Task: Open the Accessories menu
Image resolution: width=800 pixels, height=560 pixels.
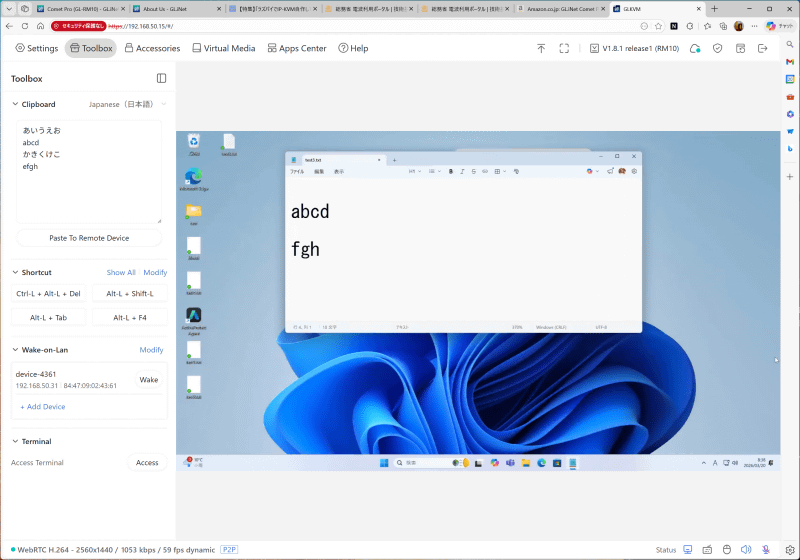Action: coord(153,48)
